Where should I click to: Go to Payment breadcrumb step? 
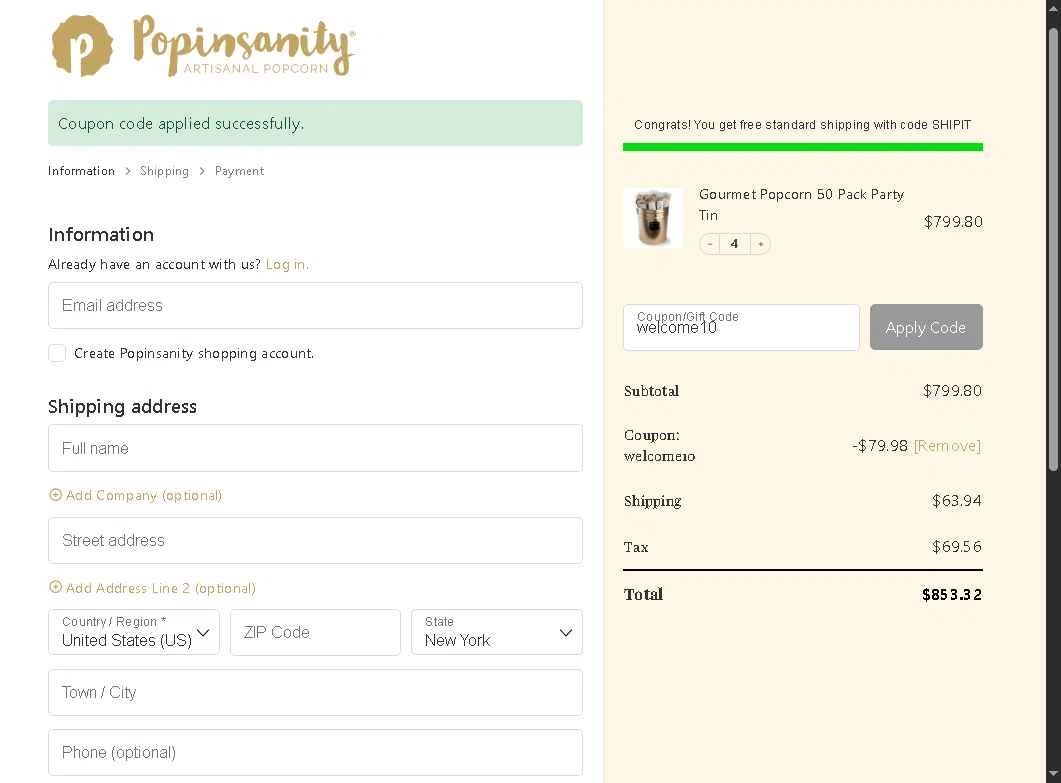[240, 171]
